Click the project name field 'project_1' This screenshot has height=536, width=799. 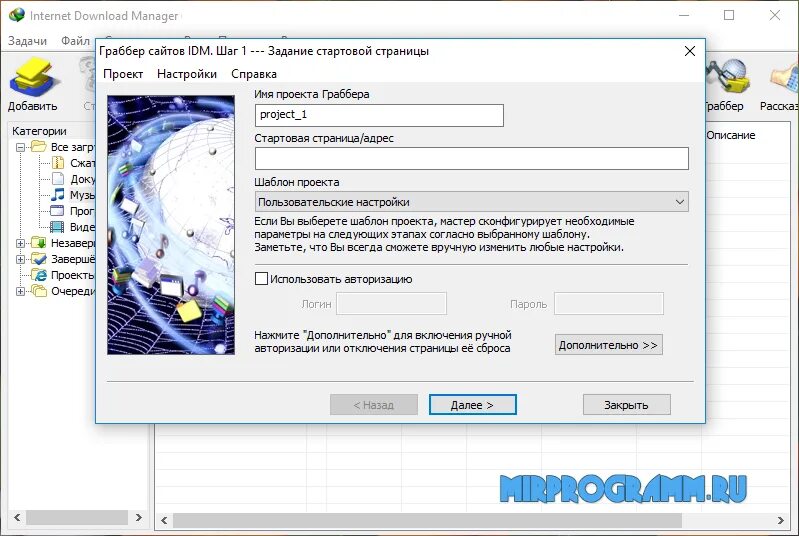(x=379, y=115)
